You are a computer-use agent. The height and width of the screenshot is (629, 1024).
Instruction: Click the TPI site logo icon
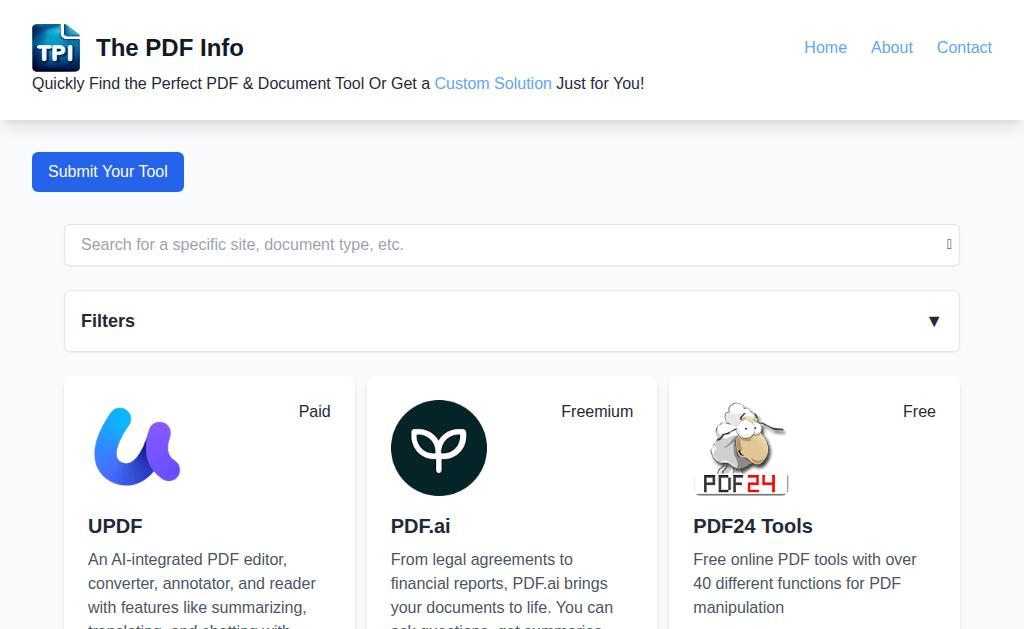56,48
